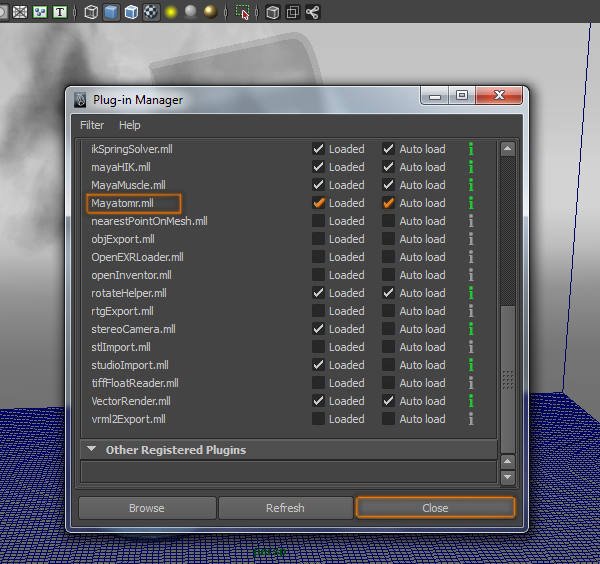The width and height of the screenshot is (600, 564).
Task: Disable Auto load for VectorRender.mll
Action: click(x=388, y=401)
